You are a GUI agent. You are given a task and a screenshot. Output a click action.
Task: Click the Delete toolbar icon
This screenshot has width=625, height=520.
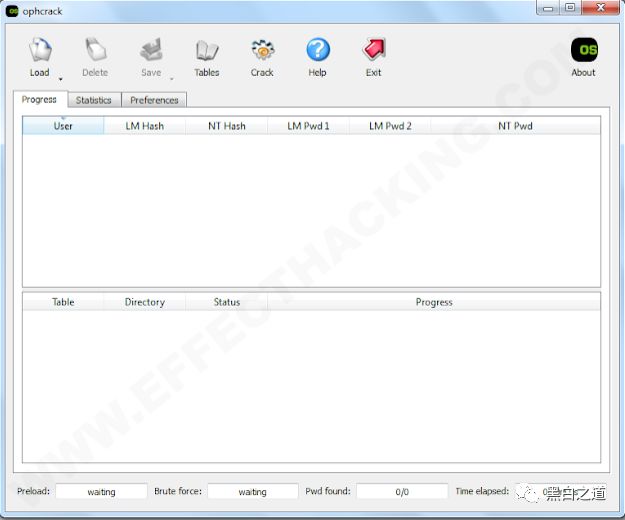tap(95, 50)
